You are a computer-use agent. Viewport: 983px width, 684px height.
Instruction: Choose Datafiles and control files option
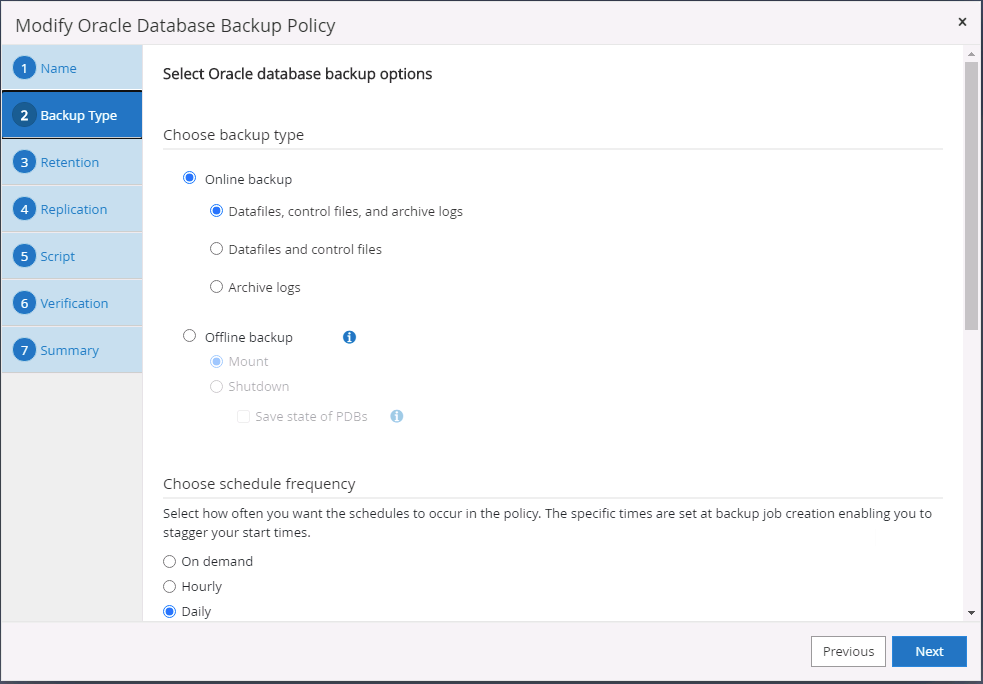click(x=216, y=249)
